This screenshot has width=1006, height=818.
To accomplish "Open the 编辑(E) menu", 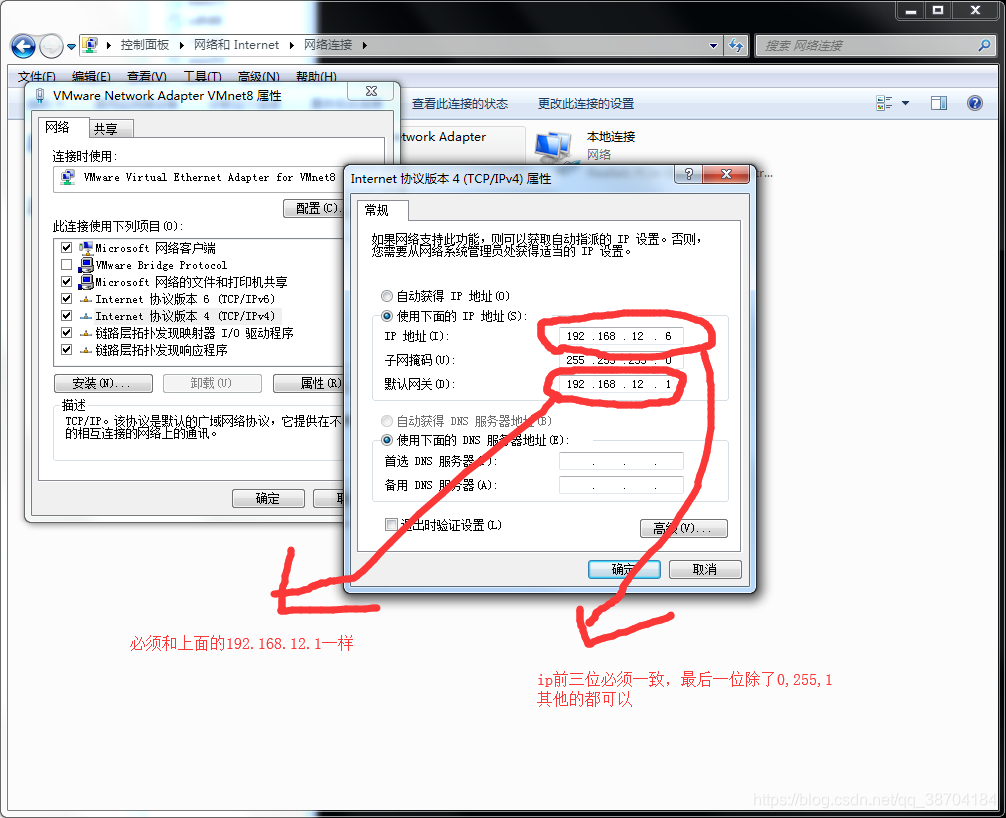I will pyautogui.click(x=91, y=76).
